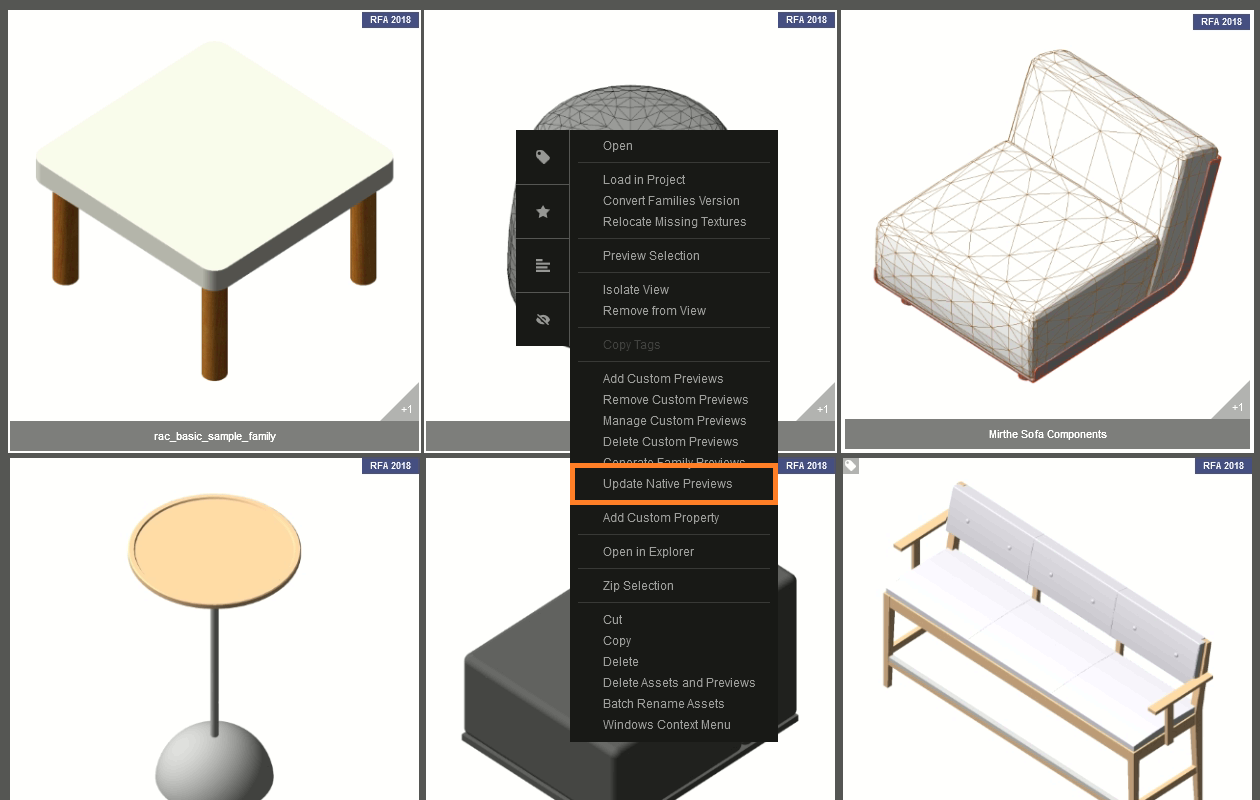Choose Load in Project
Screen dimensions: 1260x800
point(643,180)
